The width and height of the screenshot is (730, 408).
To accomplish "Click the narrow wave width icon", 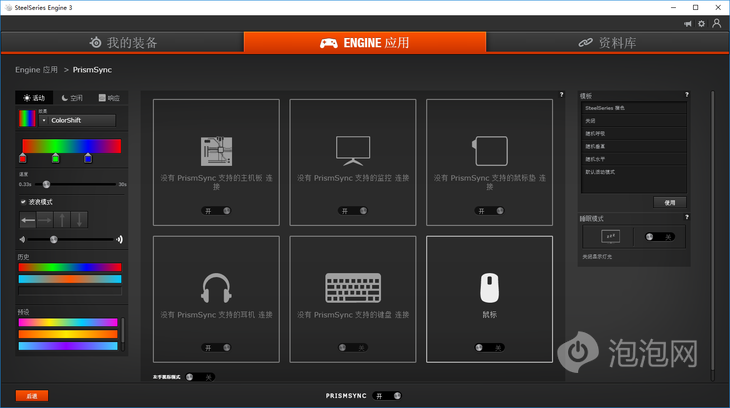I will pyautogui.click(x=22, y=239).
